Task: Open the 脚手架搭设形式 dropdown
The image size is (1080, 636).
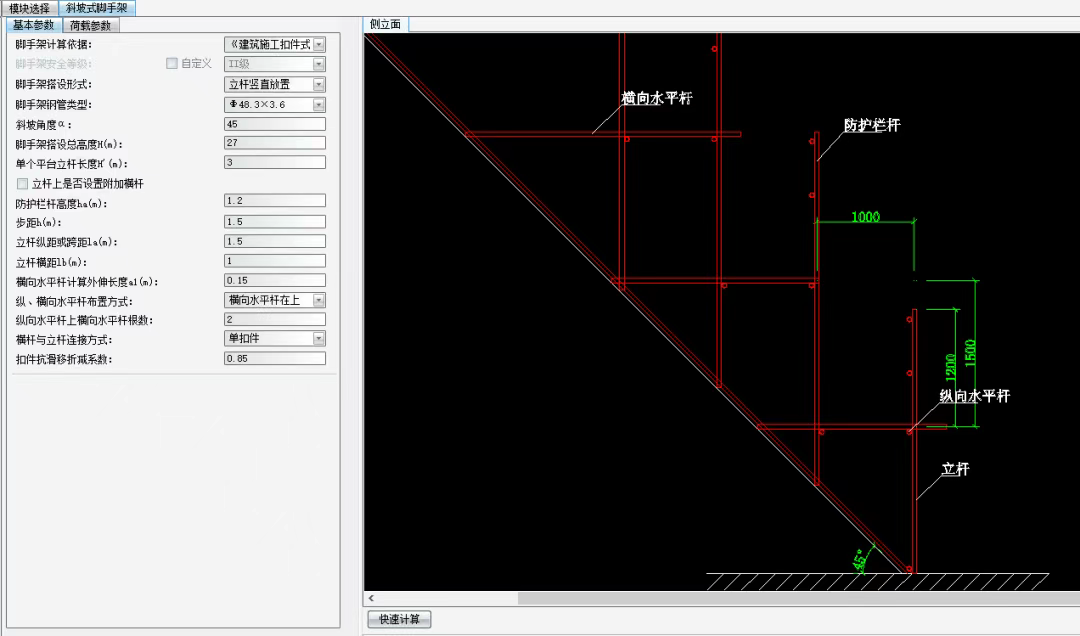Action: coord(318,84)
